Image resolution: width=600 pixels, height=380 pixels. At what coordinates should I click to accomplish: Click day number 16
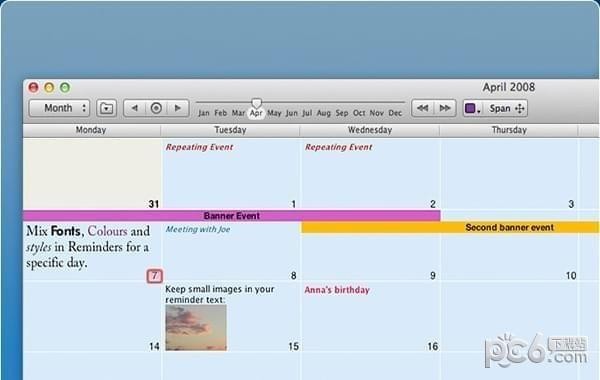tap(433, 347)
